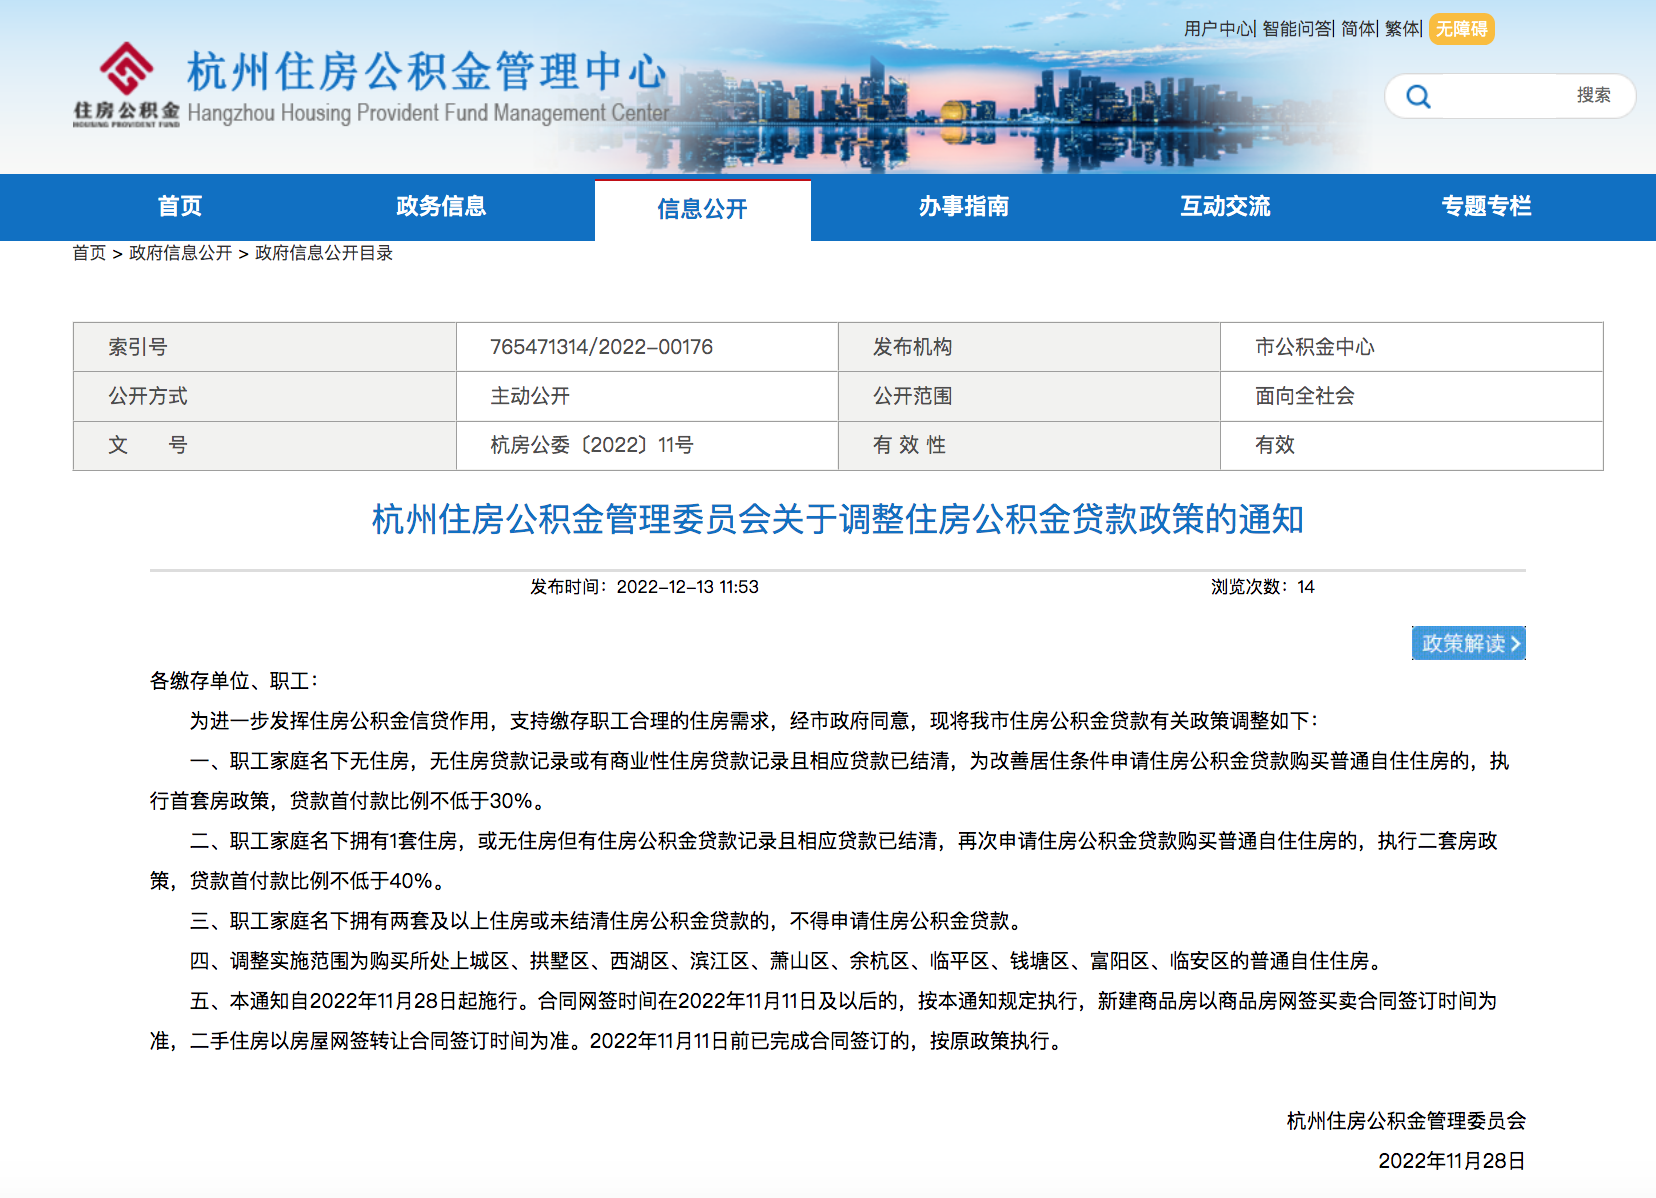Switch to 简体 simplified Chinese
Image resolution: width=1656 pixels, height=1198 pixels.
pos(1357,29)
